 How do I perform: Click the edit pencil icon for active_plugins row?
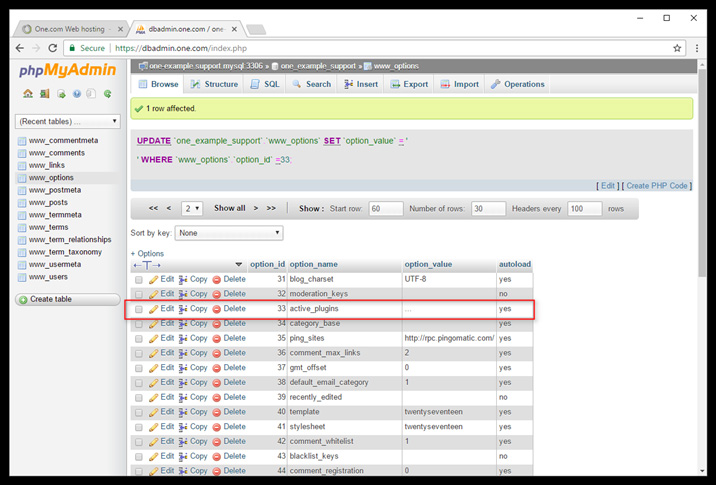click(154, 309)
